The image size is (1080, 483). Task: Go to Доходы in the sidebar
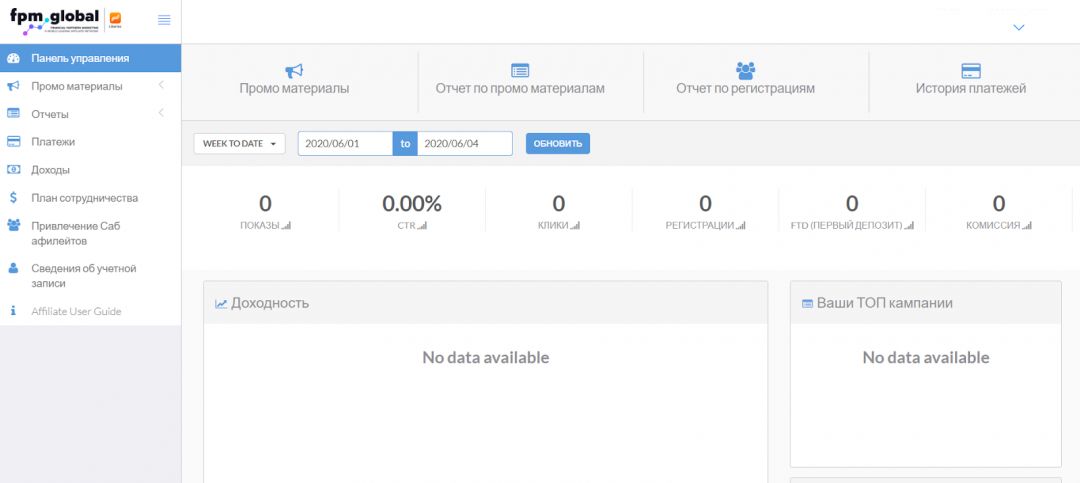[50, 170]
